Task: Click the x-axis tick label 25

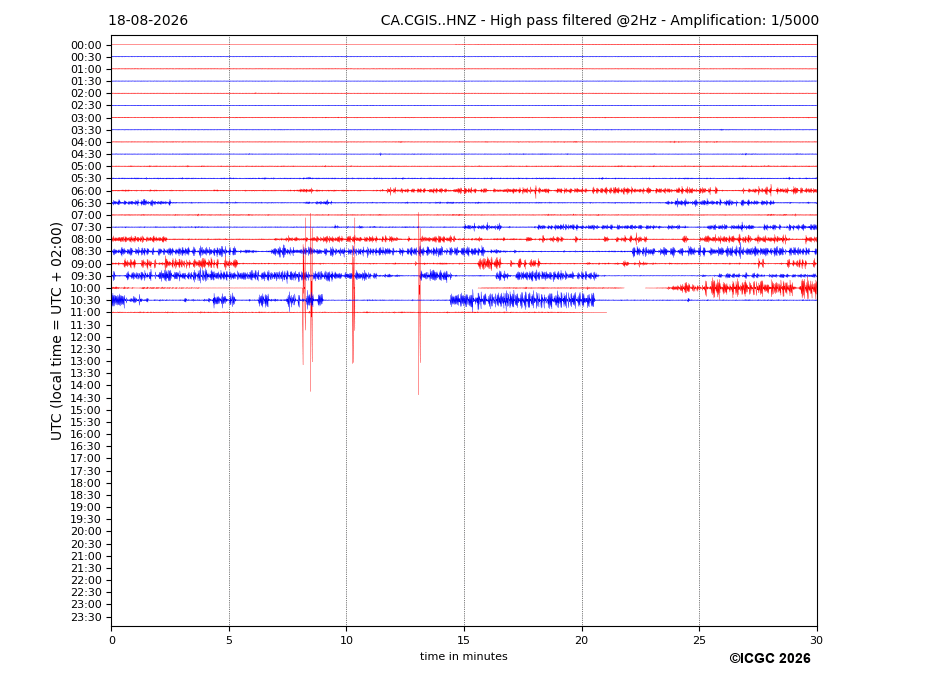Action: click(x=699, y=640)
